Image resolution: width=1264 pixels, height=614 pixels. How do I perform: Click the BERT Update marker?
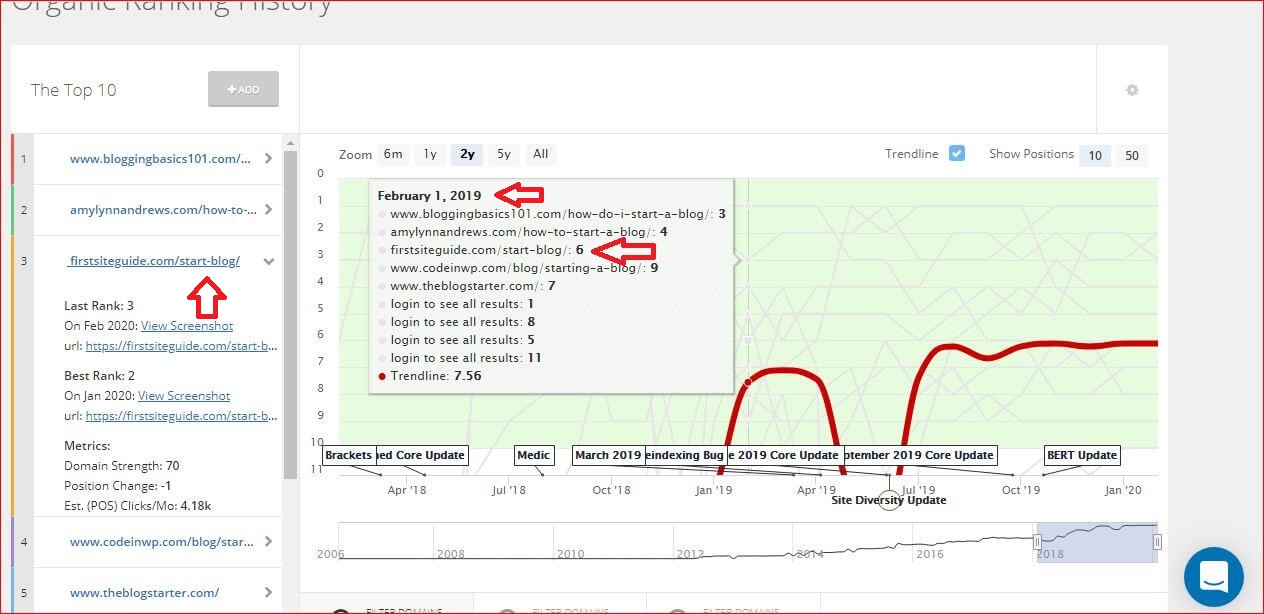click(1082, 455)
